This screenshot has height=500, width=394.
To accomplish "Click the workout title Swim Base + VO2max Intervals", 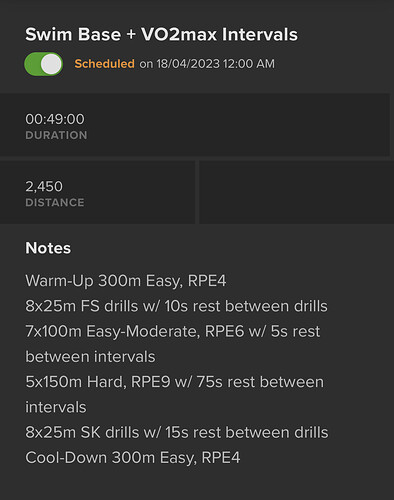I will [x=161, y=34].
